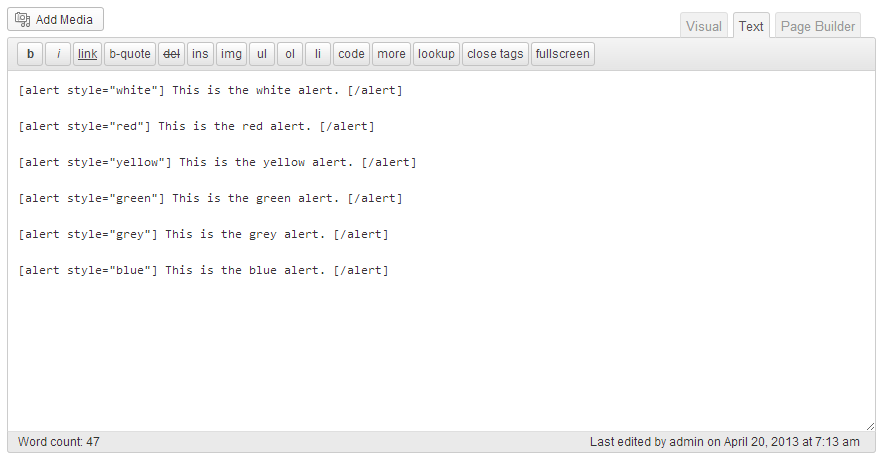Insert an image with the img button
This screenshot has height=462, width=885.
click(231, 54)
